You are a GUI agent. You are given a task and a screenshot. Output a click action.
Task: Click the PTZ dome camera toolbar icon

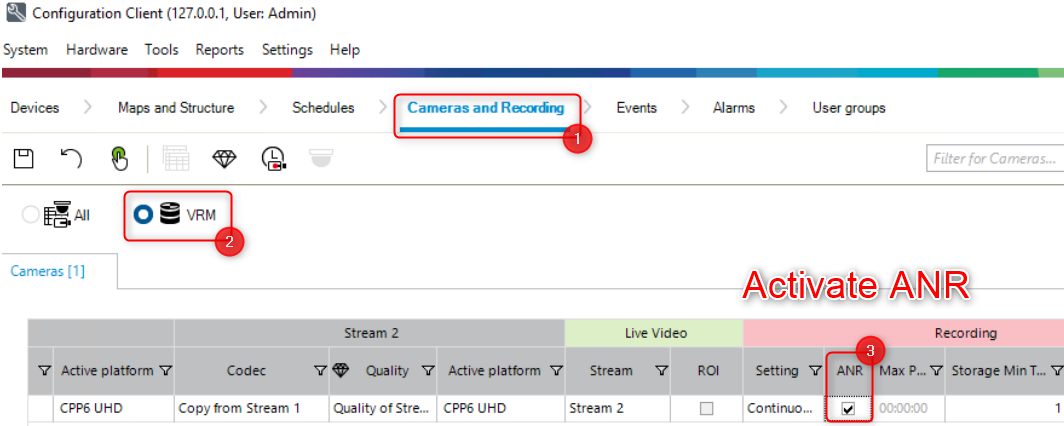coord(322,157)
